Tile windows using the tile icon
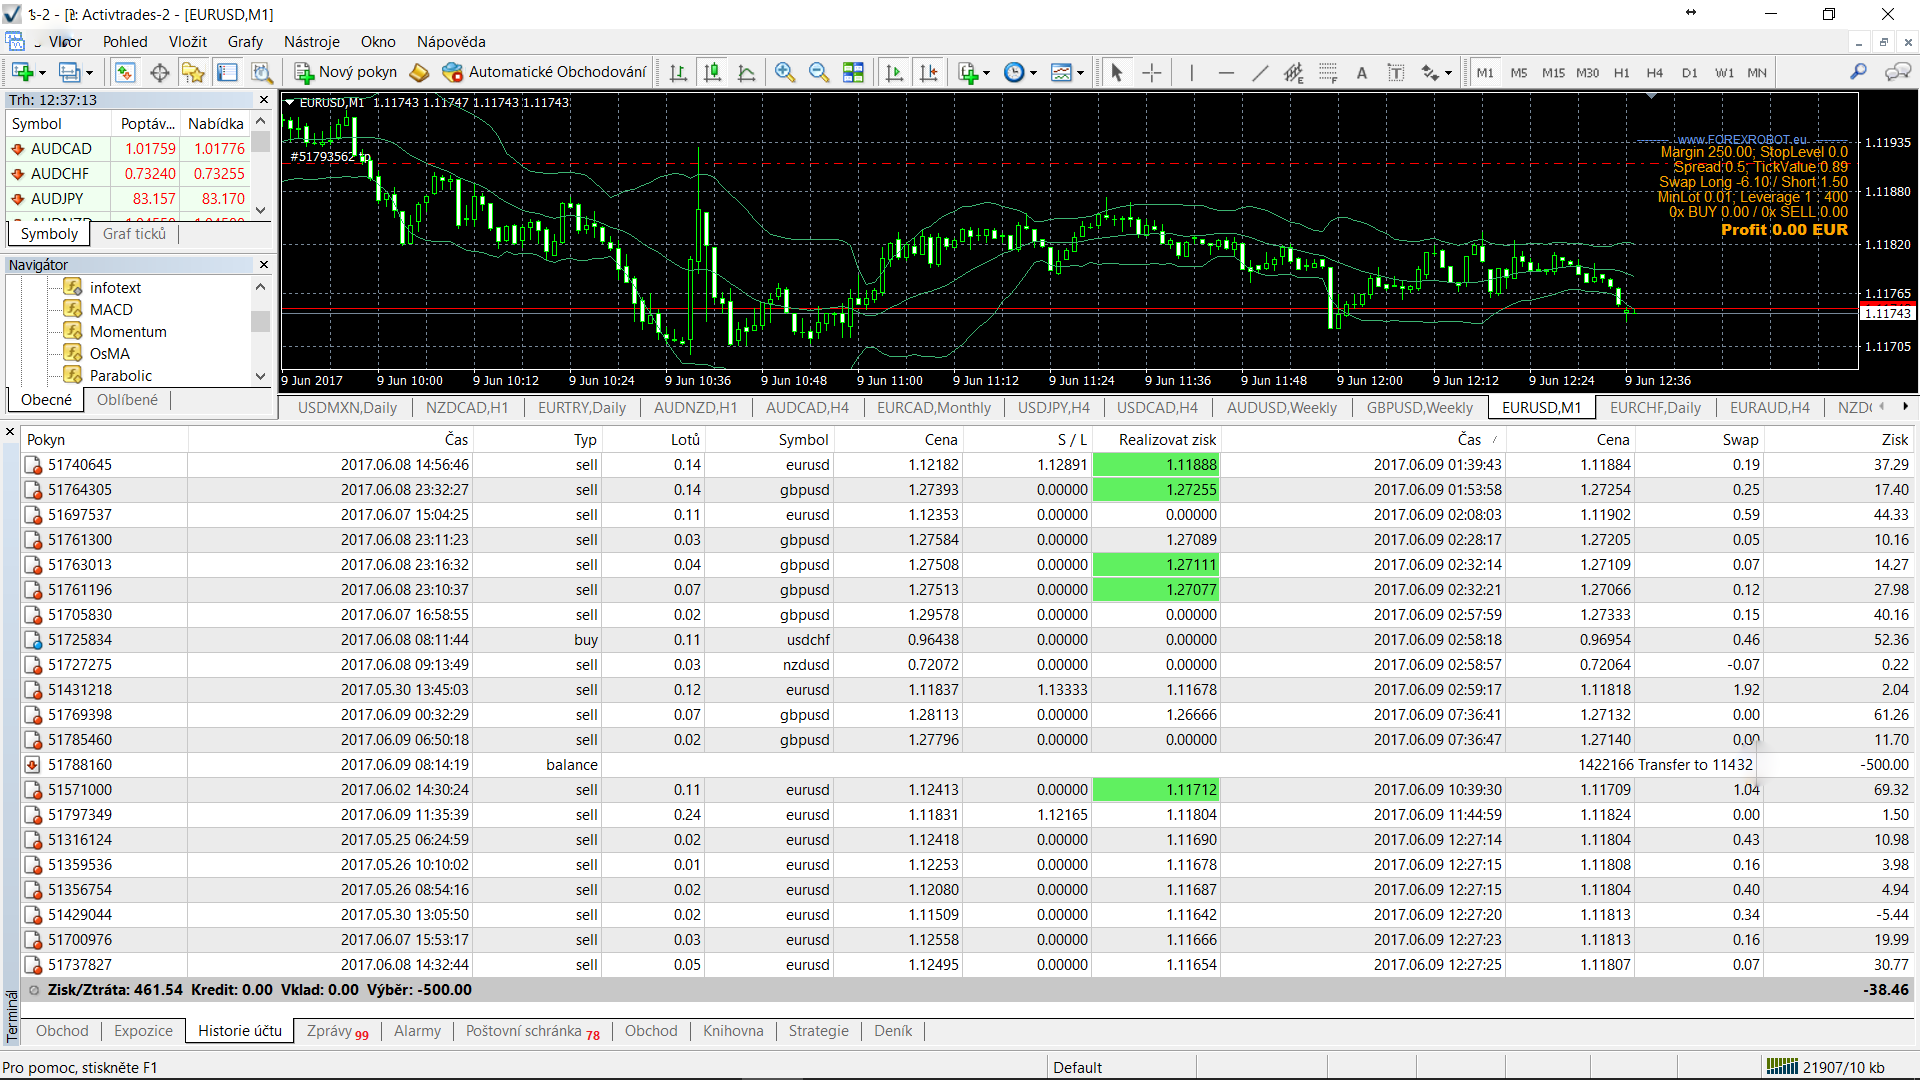 853,72
